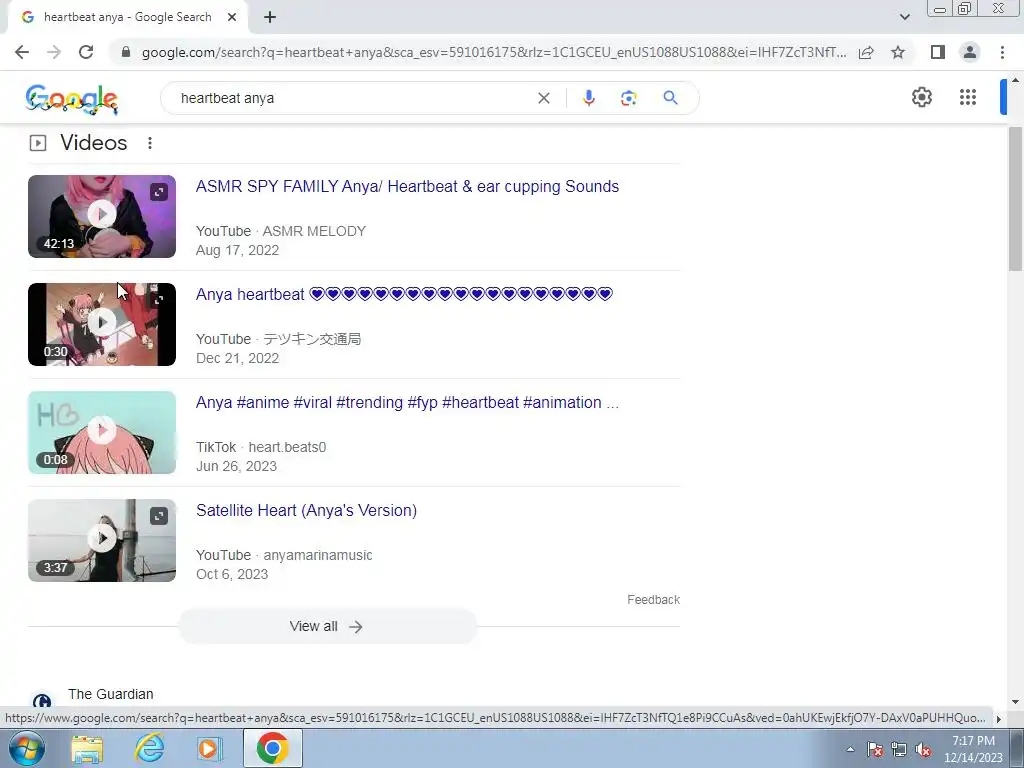Open a new browser tab
The width and height of the screenshot is (1024, 768).
(270, 17)
